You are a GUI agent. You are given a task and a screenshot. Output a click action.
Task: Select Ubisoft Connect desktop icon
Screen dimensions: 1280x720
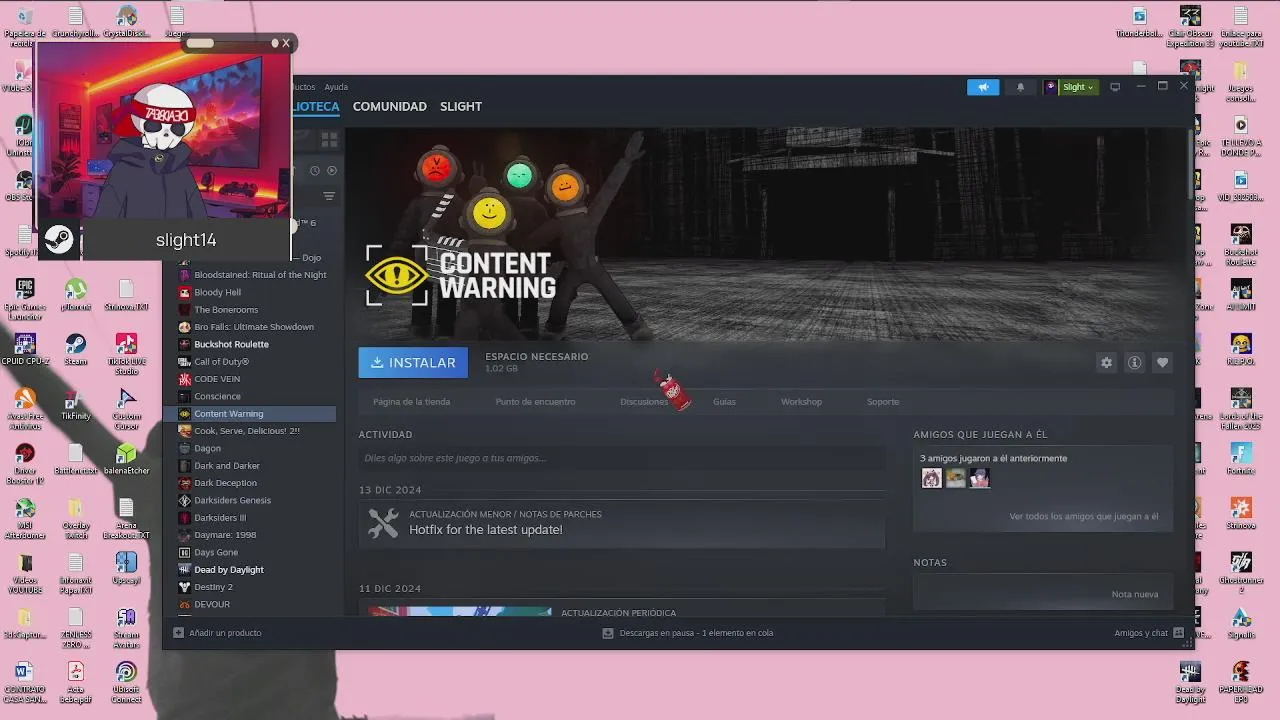click(x=126, y=684)
